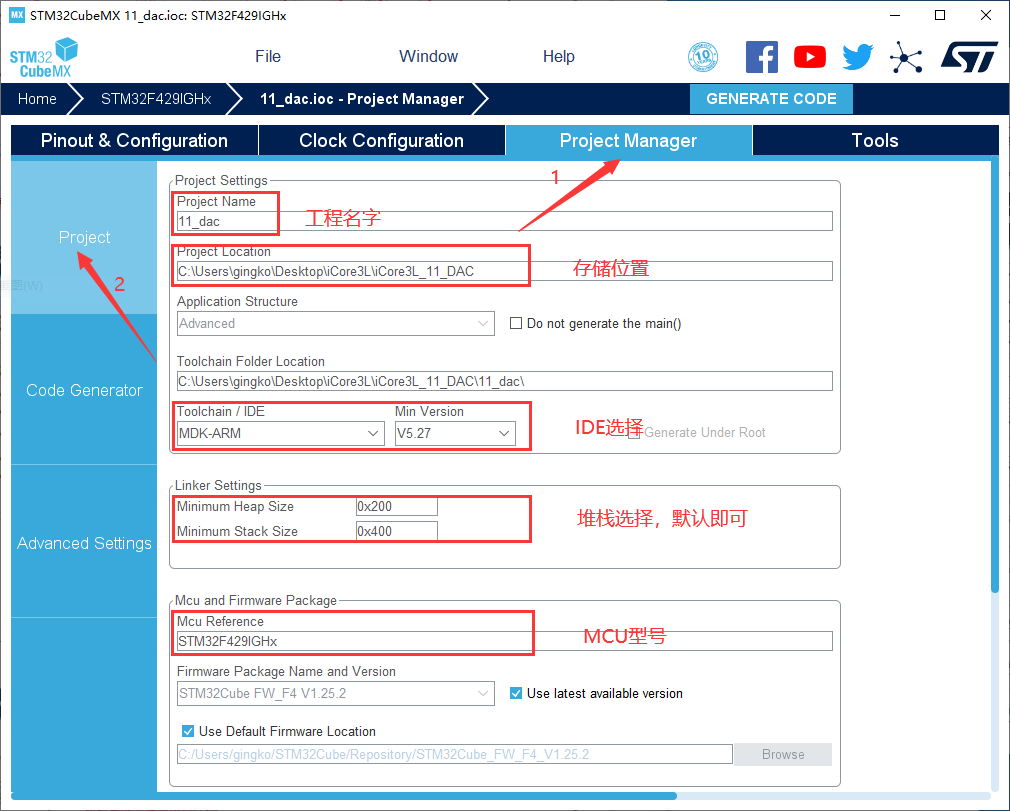Enable 'Do not generate the main()' checkbox
Image resolution: width=1010 pixels, height=811 pixels.
[x=516, y=323]
